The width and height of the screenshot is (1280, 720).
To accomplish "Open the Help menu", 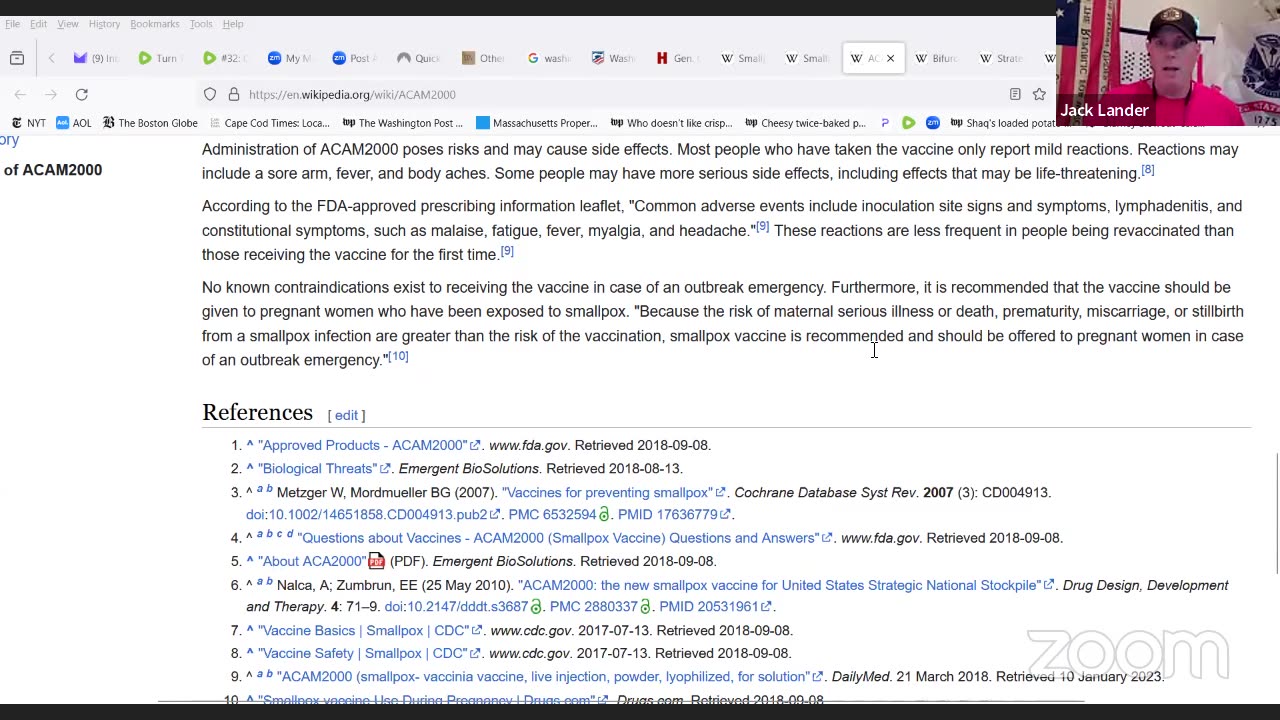I will point(232,24).
